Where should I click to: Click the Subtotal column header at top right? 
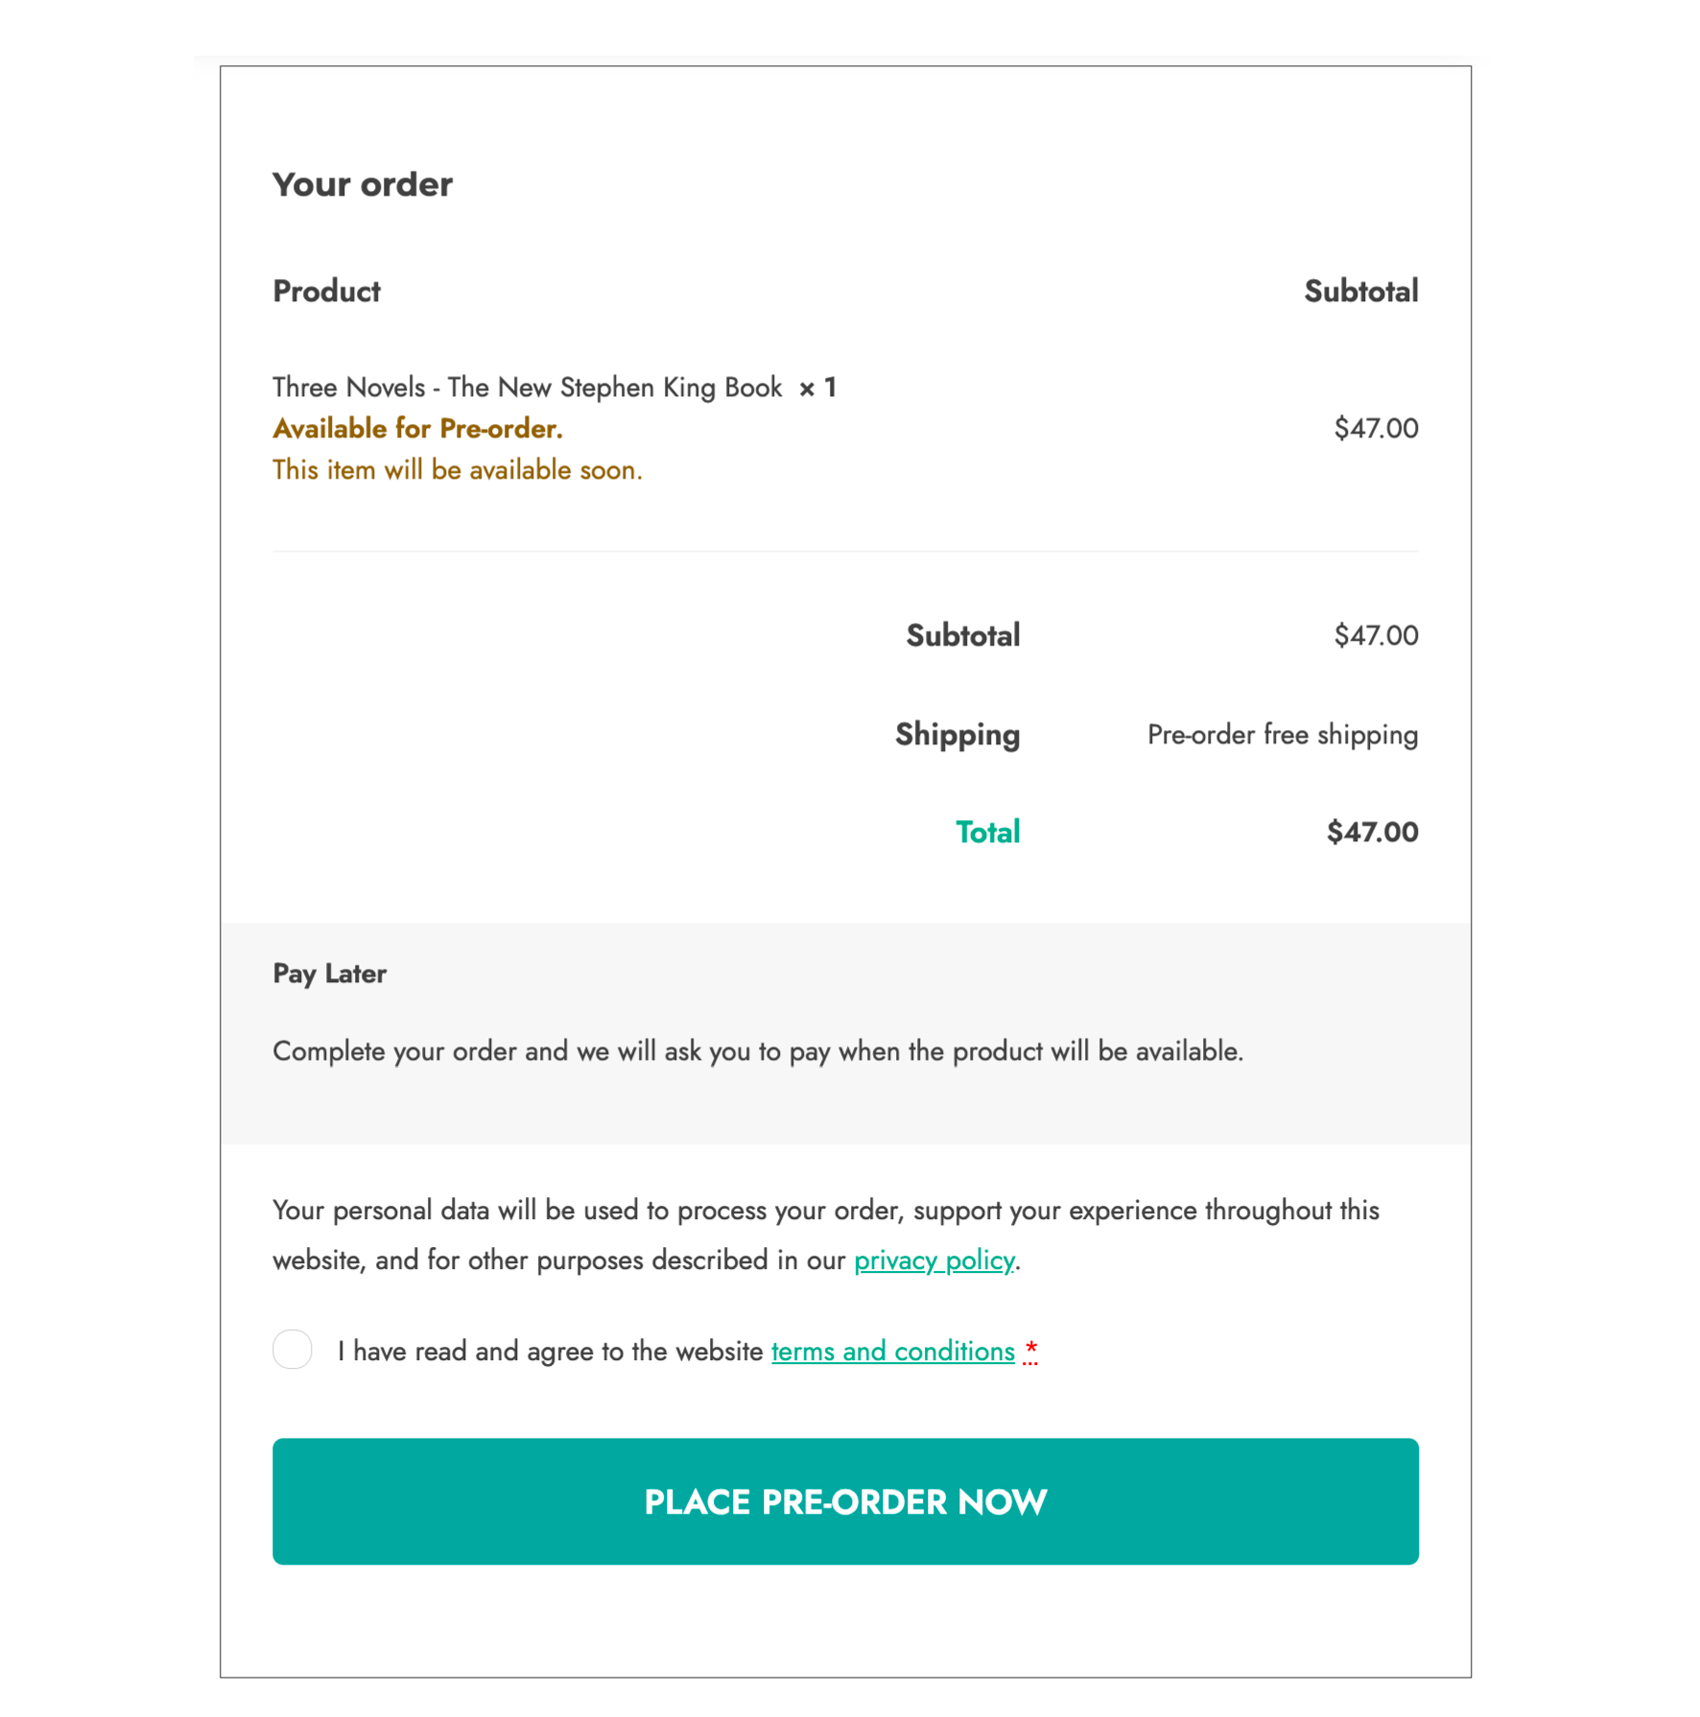pyautogui.click(x=1360, y=291)
